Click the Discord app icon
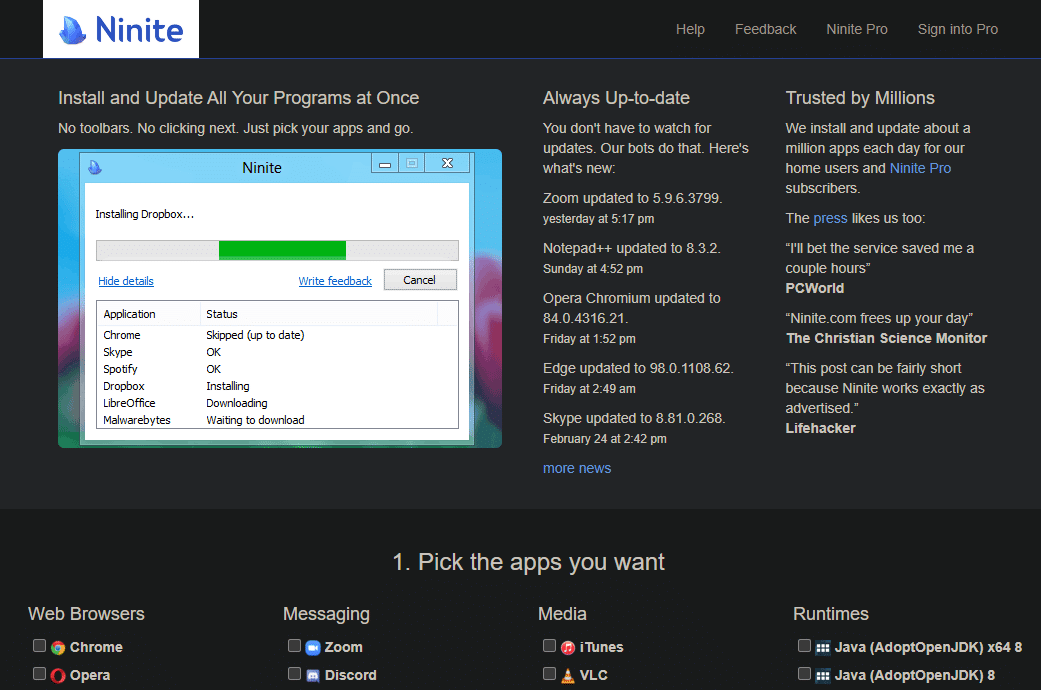1041x690 pixels. (x=313, y=675)
